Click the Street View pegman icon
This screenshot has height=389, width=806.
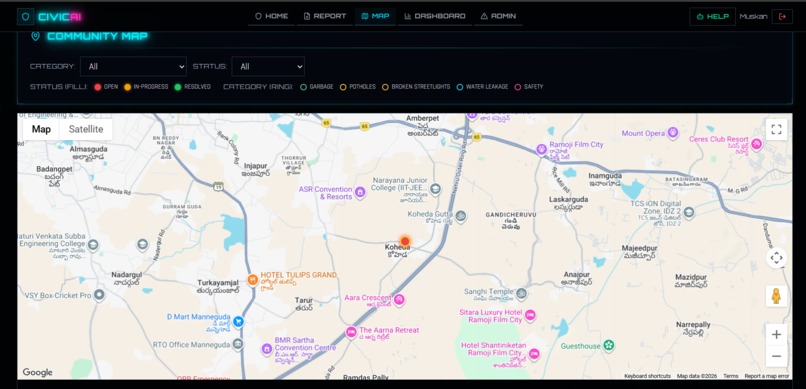pos(776,296)
